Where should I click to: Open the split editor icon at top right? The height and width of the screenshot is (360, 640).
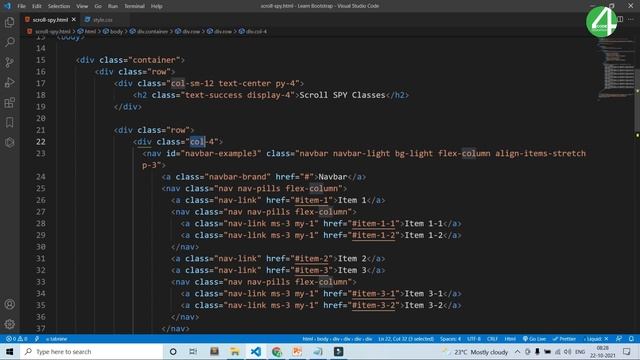(x=620, y=20)
